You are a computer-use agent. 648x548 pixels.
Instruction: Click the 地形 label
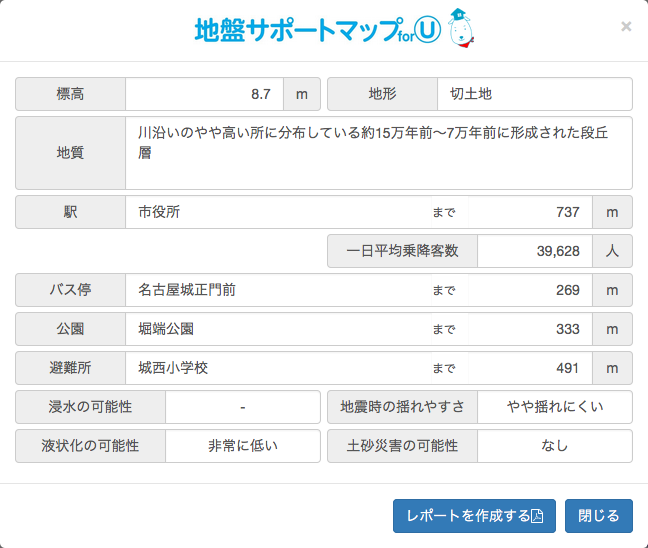[382, 94]
